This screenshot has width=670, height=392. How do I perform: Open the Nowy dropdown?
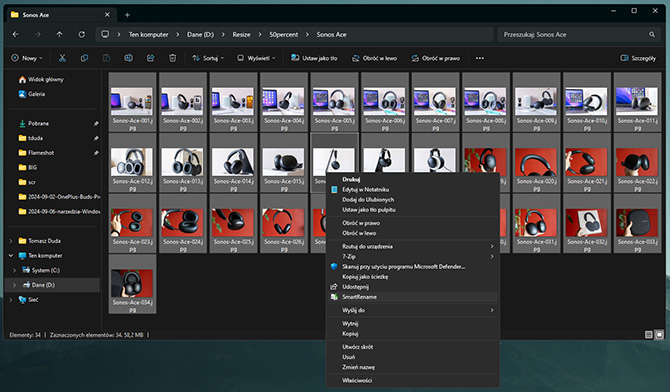tap(27, 58)
